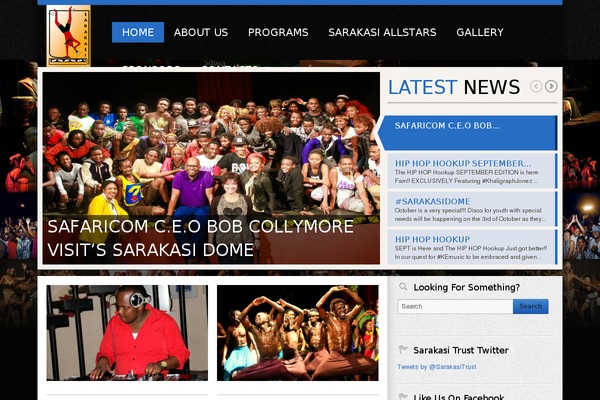This screenshot has height=400, width=600.
Task: Select the SAFARICOM C.E.O BOB news item
Action: point(467,132)
